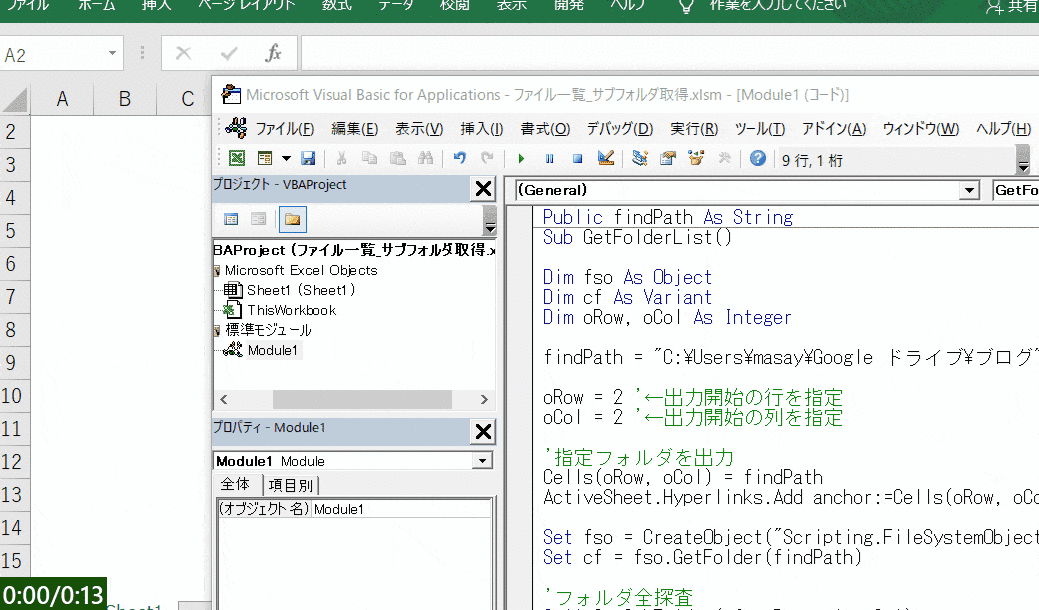
Task: Open the ウィンドウ(W) menu
Action: (x=920, y=128)
